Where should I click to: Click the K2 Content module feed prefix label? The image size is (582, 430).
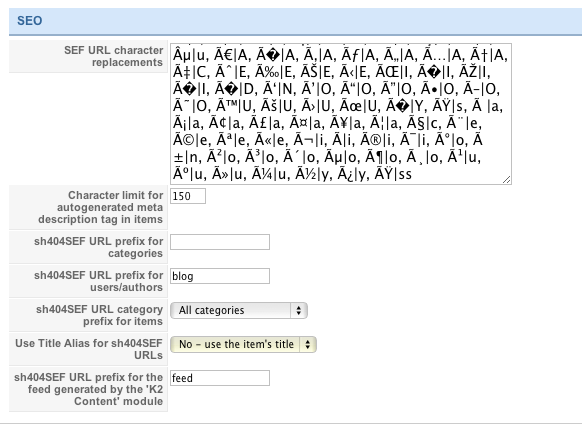click(88, 389)
